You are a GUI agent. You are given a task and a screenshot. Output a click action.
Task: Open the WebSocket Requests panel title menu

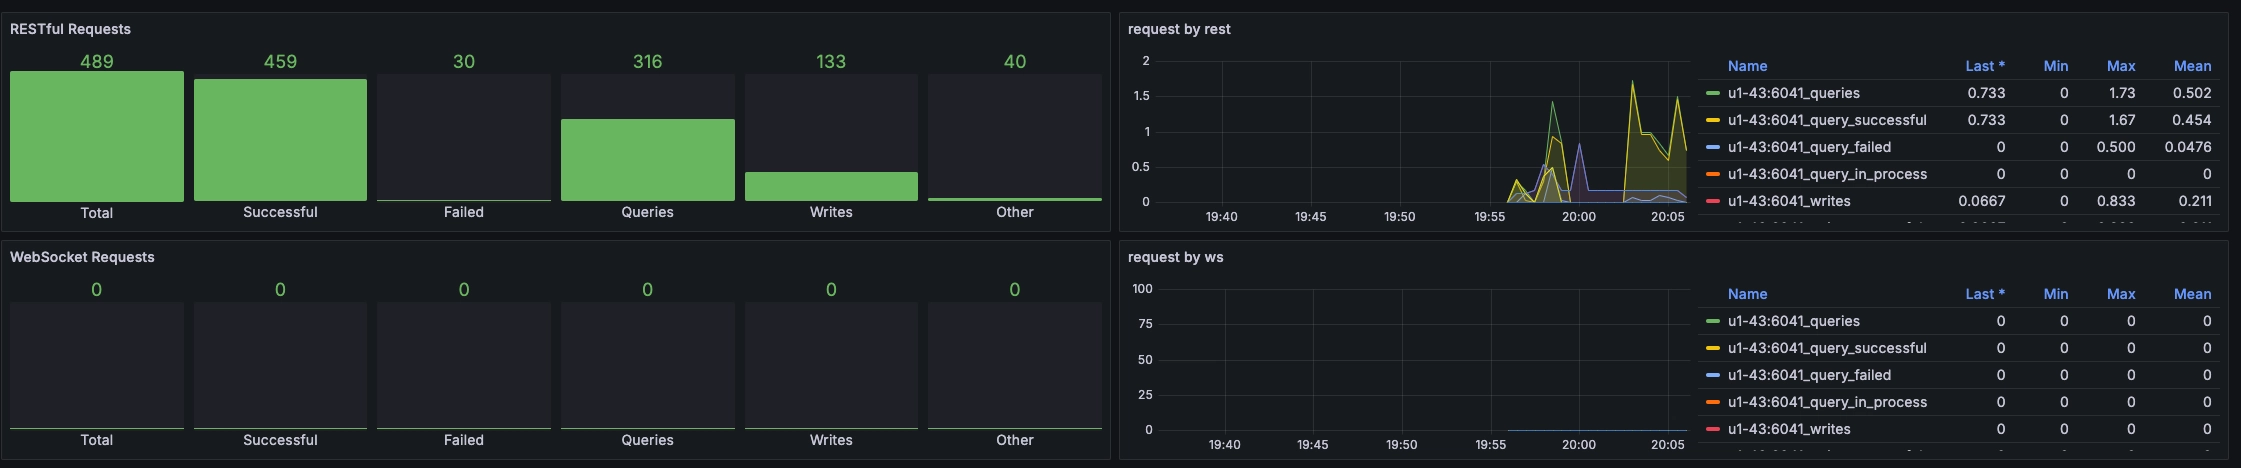point(82,257)
